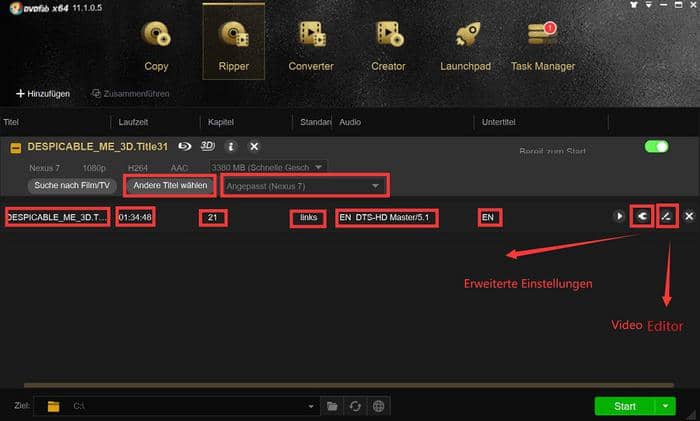
Task: Open the video editor pencil icon
Action: (667, 217)
